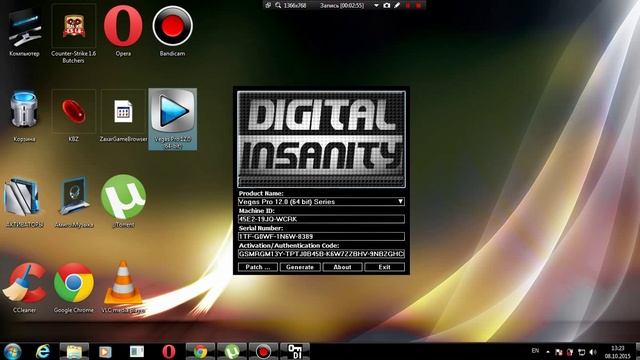
Task: Click the Digital Insanity banner image
Action: pos(321,139)
